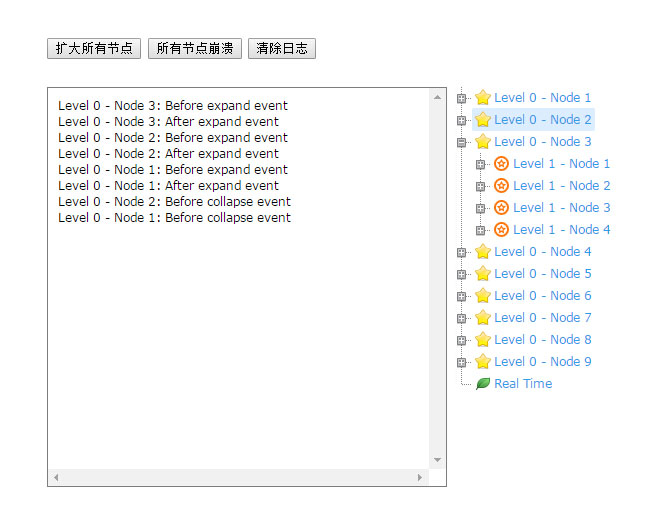Image resolution: width=650 pixels, height=520 pixels.
Task: Click the green leaf icon beside Real Time
Action: point(483,384)
